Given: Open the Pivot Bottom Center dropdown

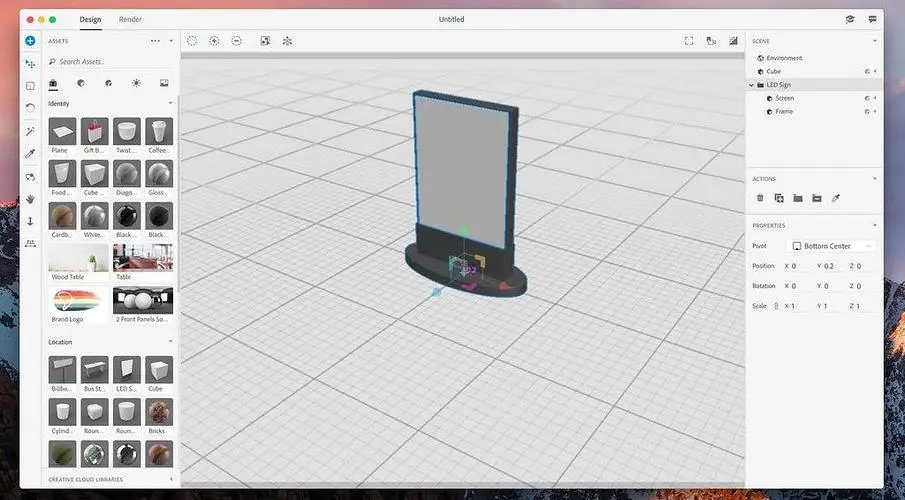Looking at the screenshot, I should pos(831,246).
